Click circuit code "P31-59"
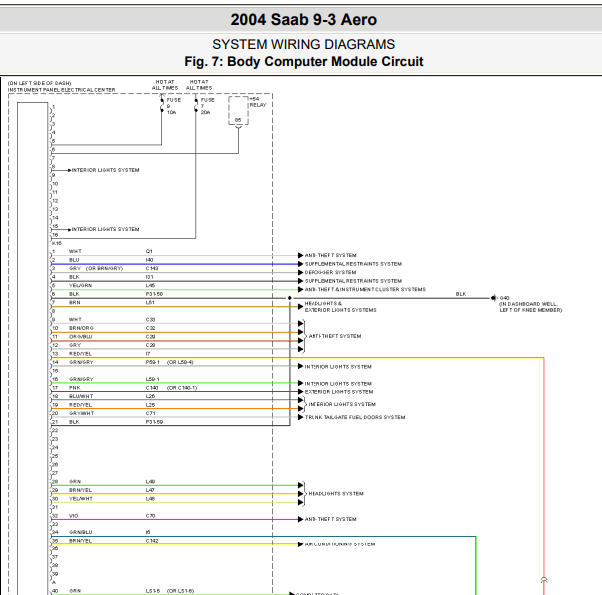Screen dimensions: 602x595 (154, 422)
